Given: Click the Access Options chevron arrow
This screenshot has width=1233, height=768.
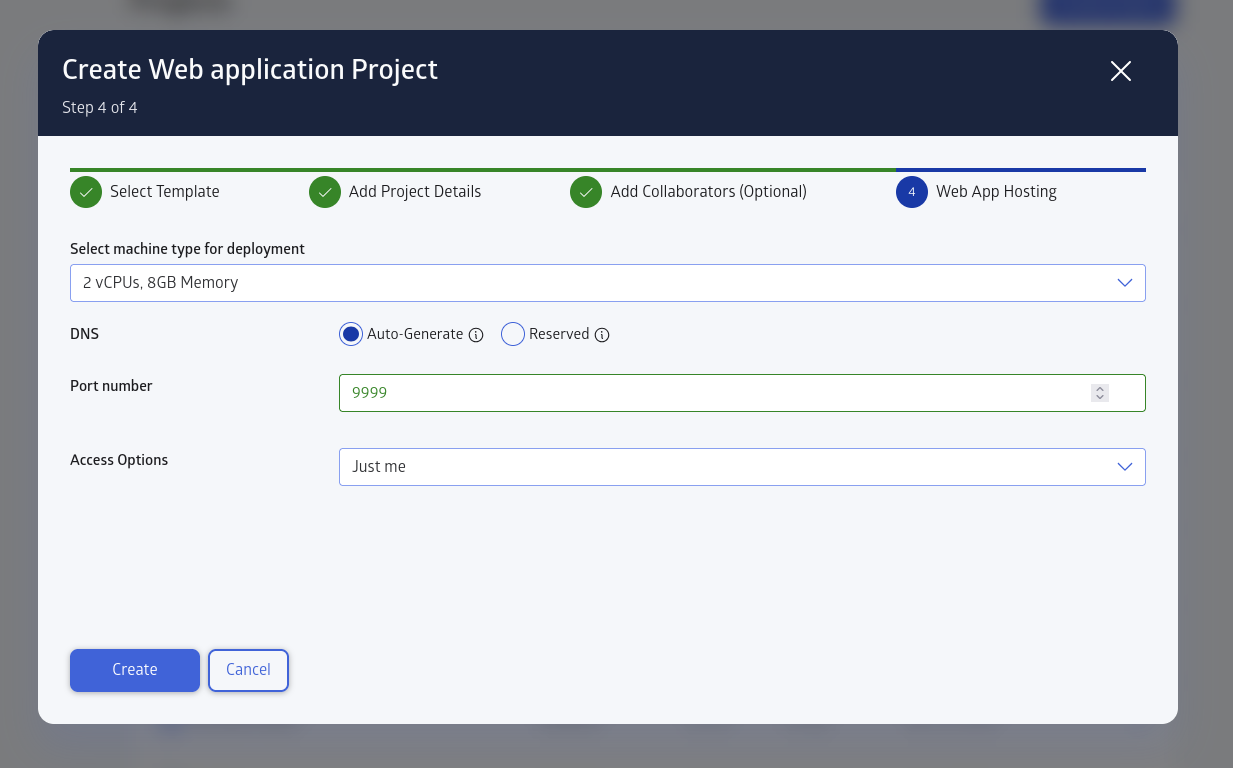Looking at the screenshot, I should (1124, 467).
